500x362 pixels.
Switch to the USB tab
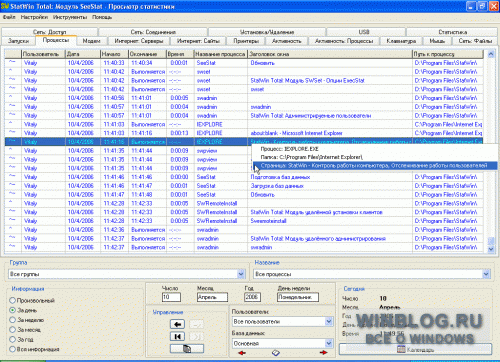364,32
